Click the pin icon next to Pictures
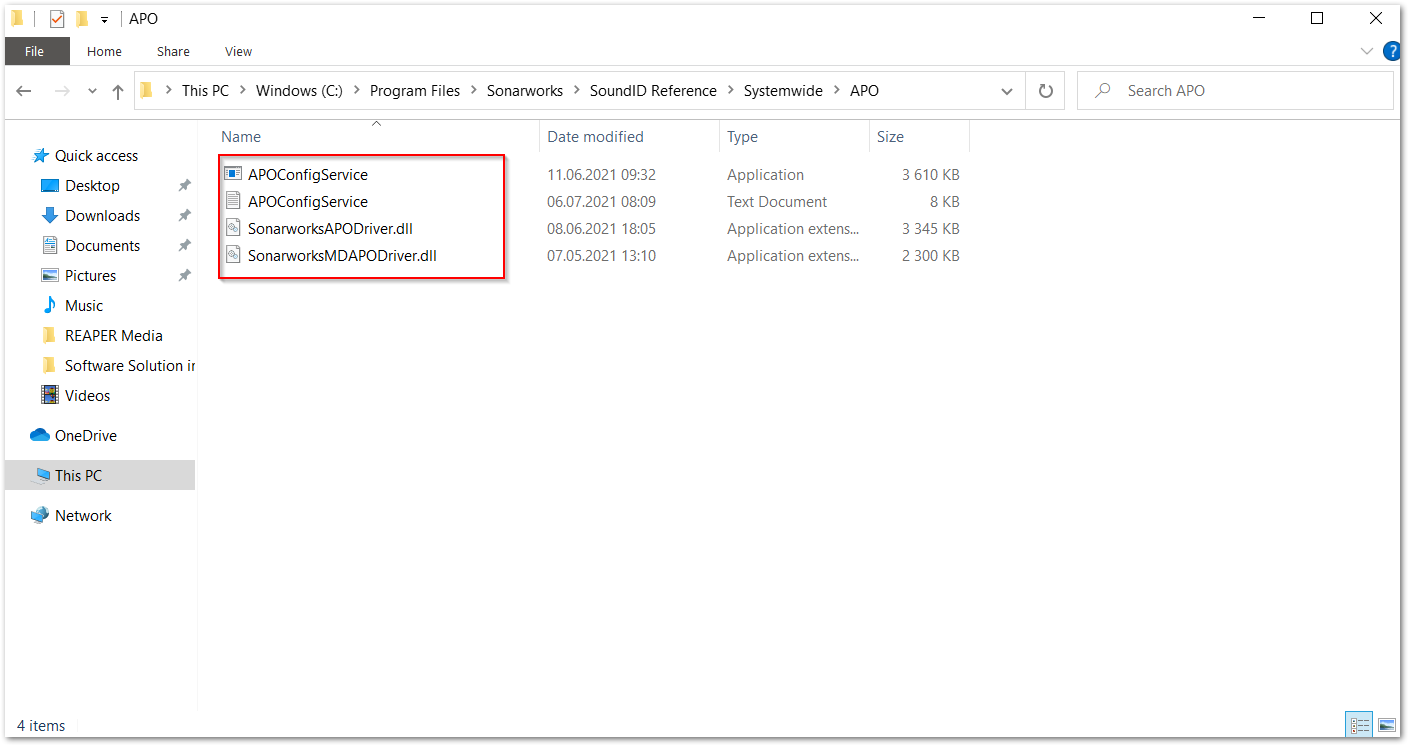 184,276
